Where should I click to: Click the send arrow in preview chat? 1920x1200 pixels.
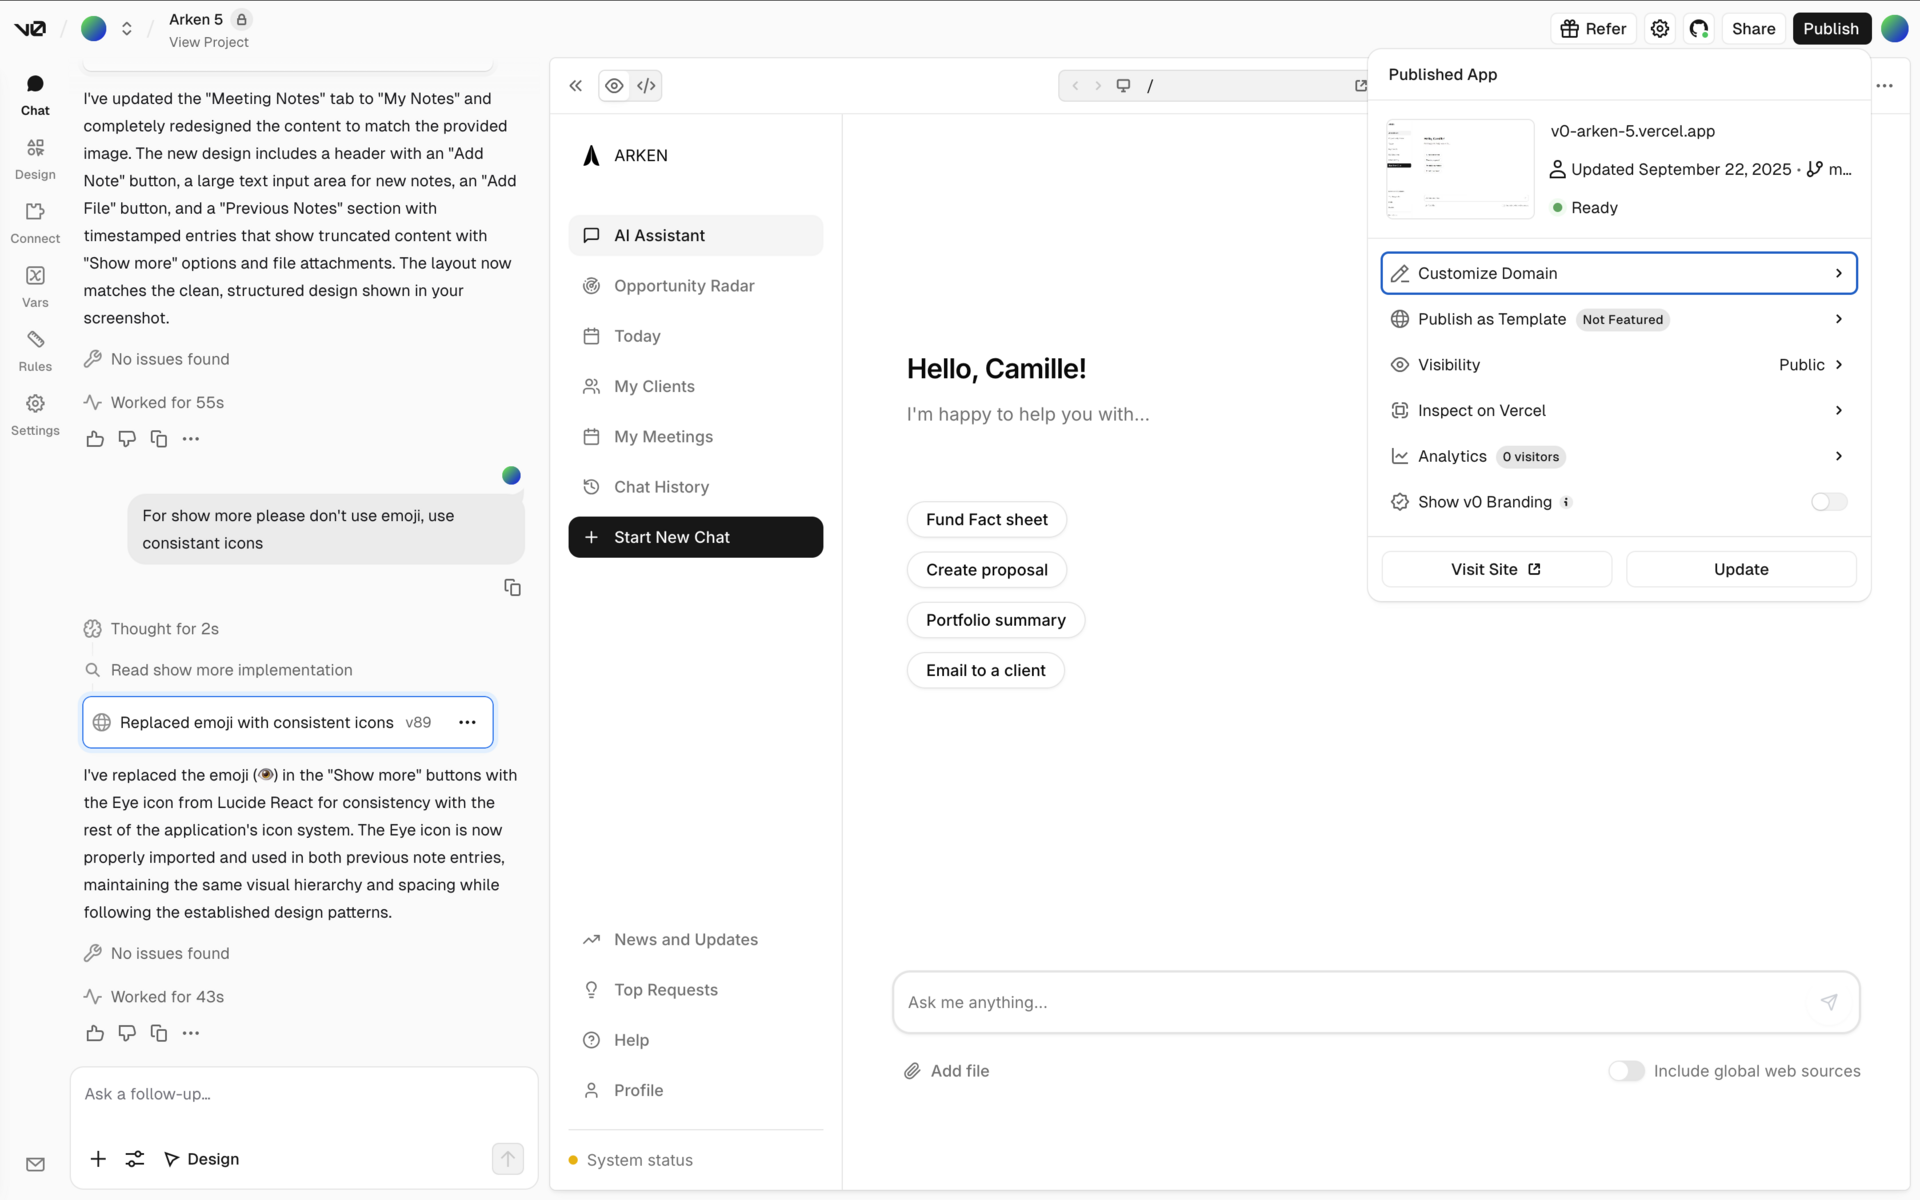1828,1002
